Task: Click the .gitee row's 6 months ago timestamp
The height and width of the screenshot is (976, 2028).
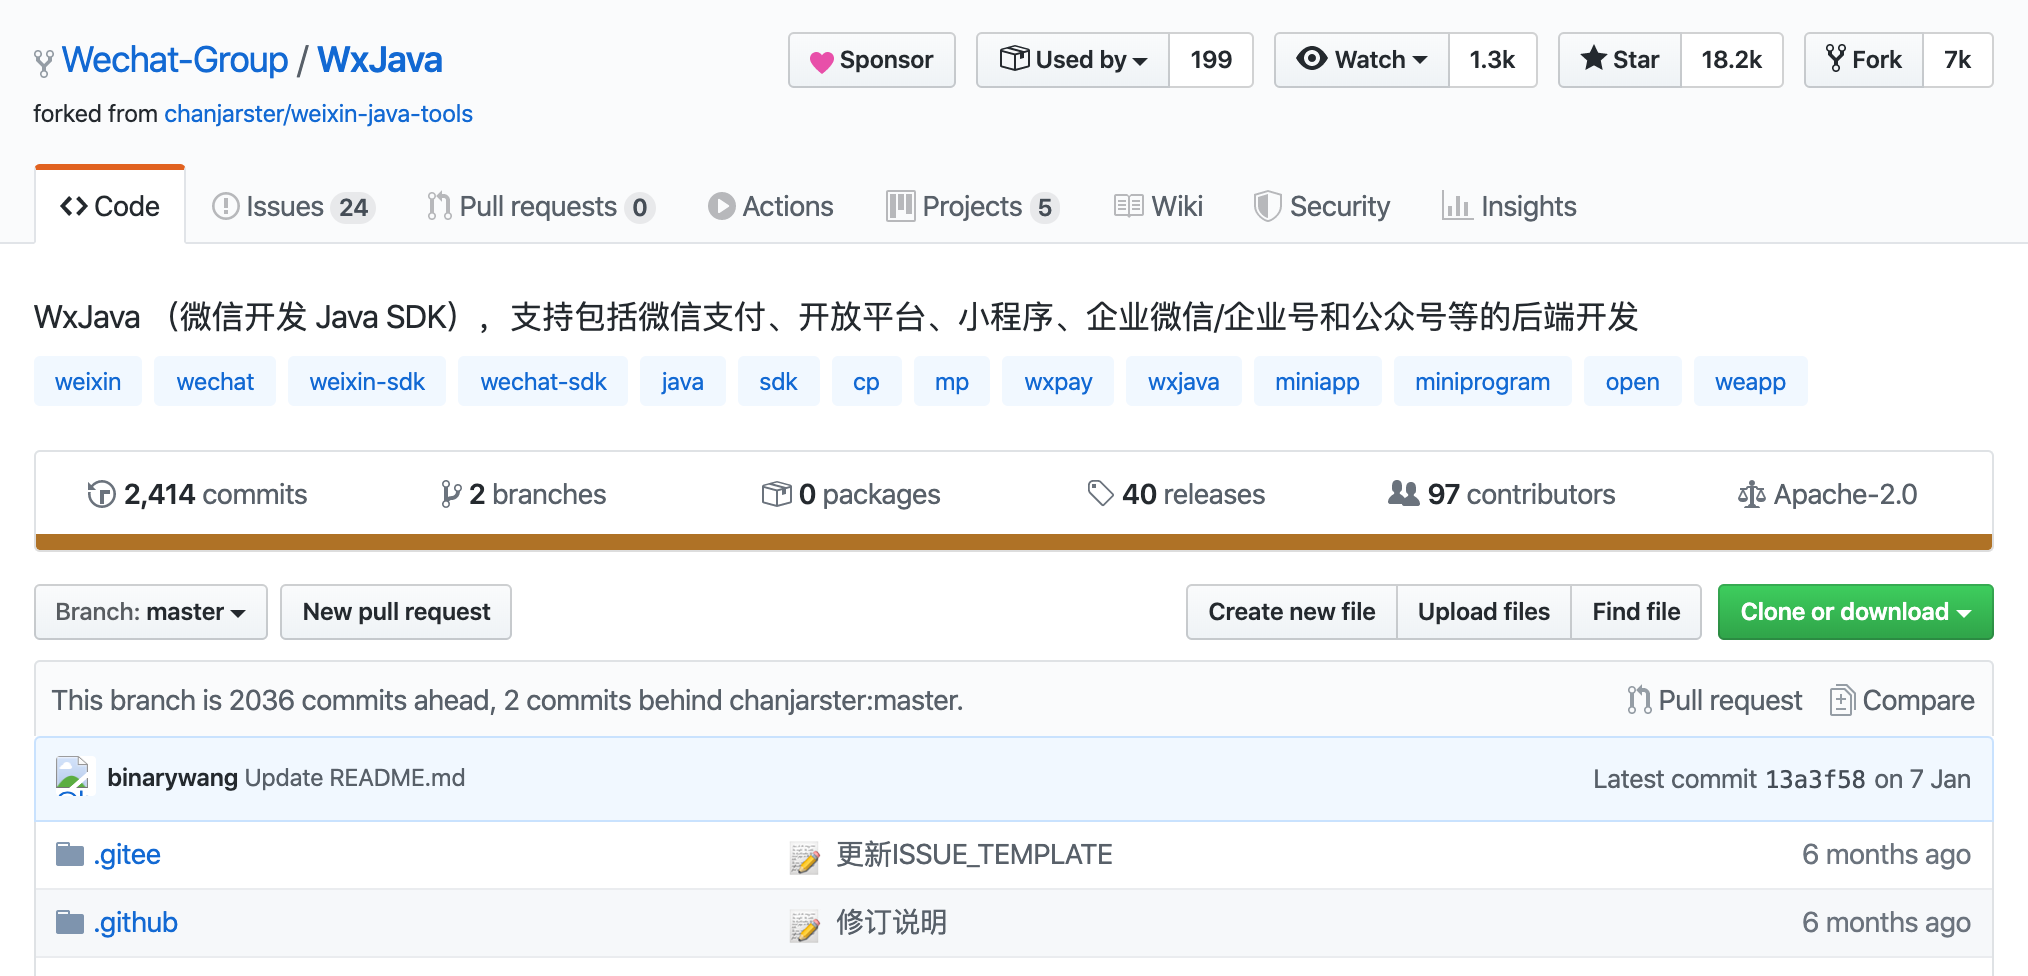Action: pyautogui.click(x=1886, y=855)
